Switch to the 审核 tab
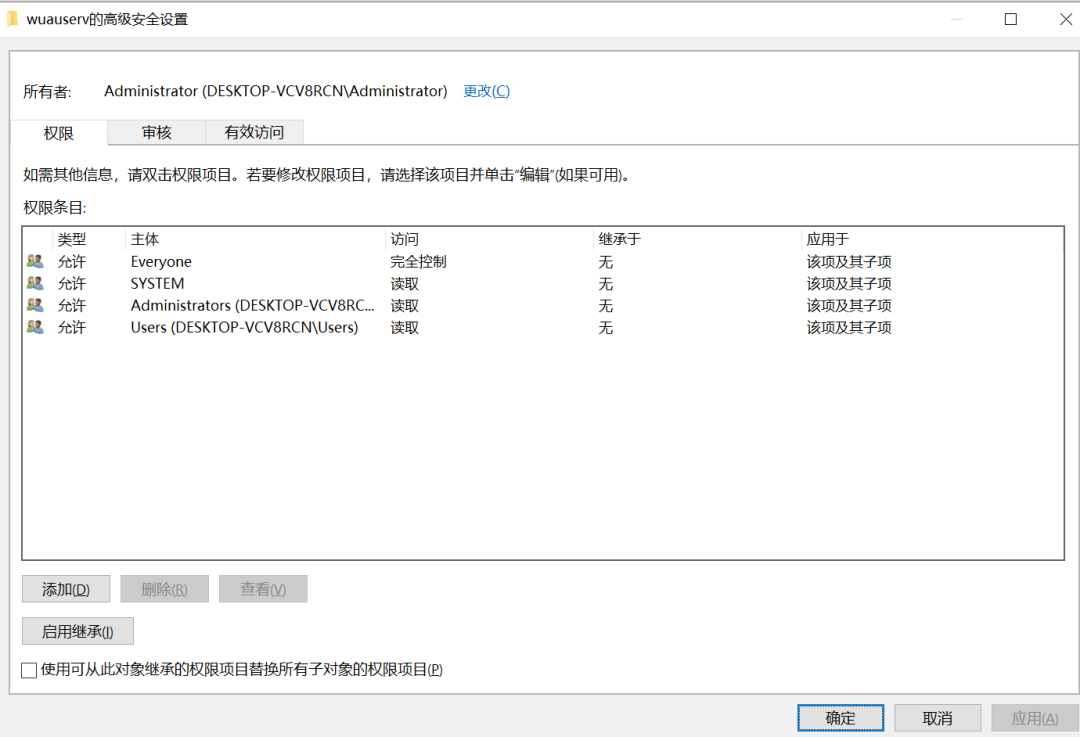The height and width of the screenshot is (737, 1080). click(x=156, y=132)
